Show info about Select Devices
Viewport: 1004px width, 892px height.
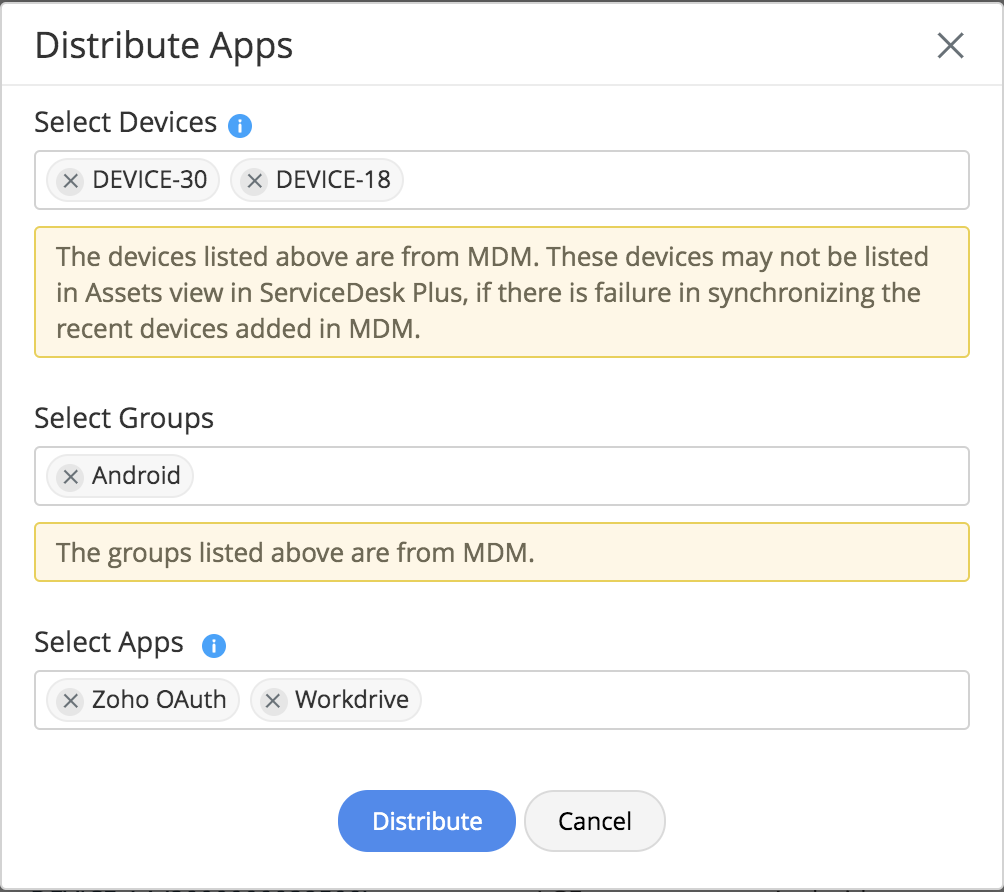coord(240,126)
